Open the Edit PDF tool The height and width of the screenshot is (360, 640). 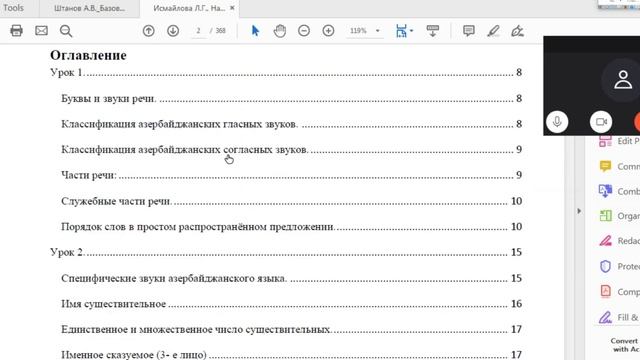[x=618, y=141]
